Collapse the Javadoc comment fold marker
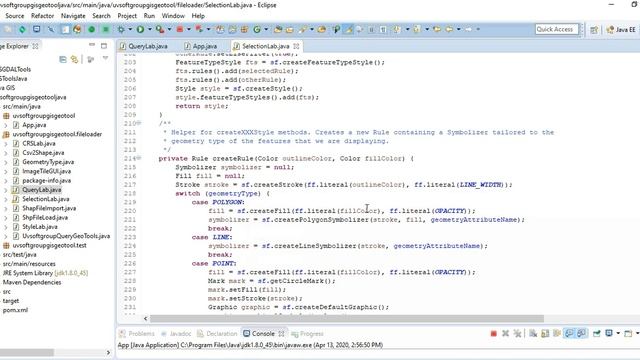Viewport: 640px width, 360px height. click(x=139, y=123)
